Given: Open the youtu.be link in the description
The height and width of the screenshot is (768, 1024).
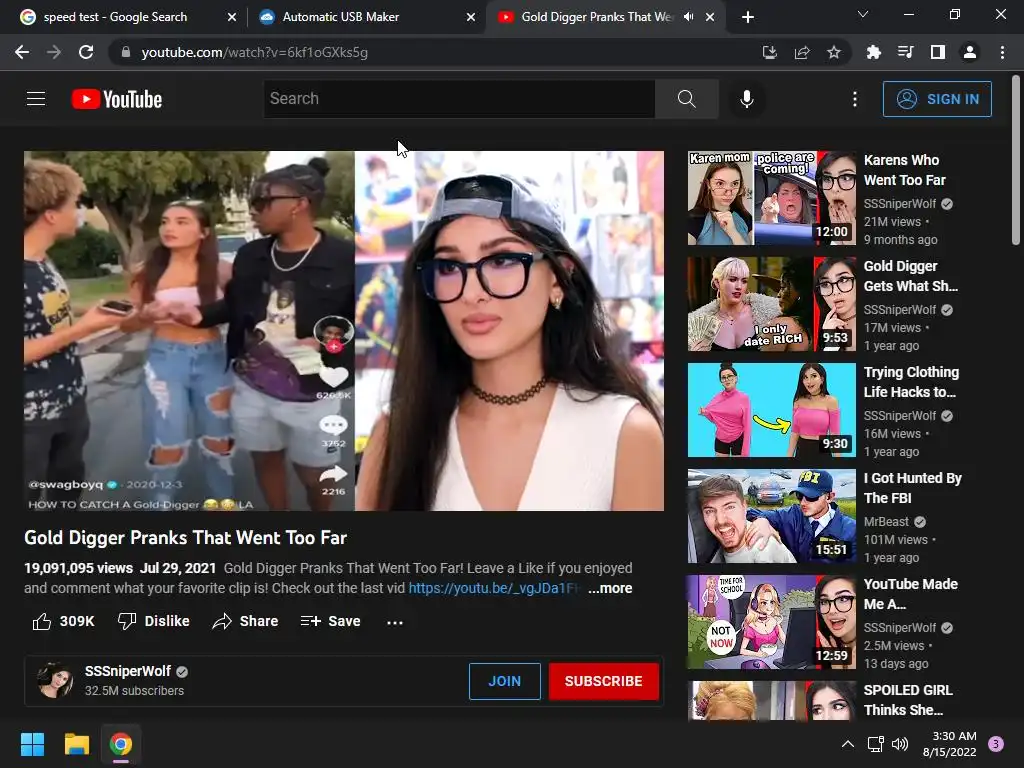Looking at the screenshot, I should point(494,588).
